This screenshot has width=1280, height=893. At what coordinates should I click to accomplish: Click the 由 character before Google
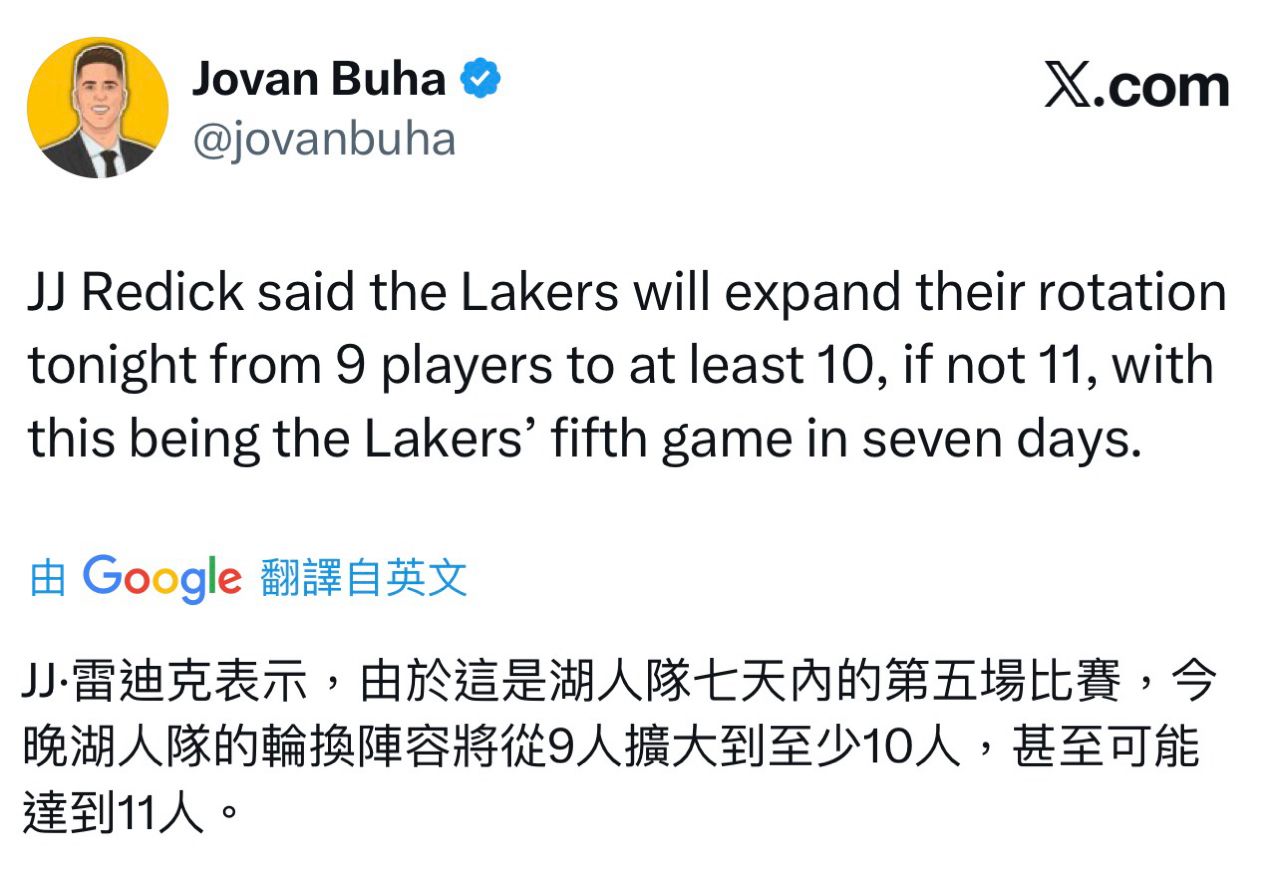tap(47, 579)
